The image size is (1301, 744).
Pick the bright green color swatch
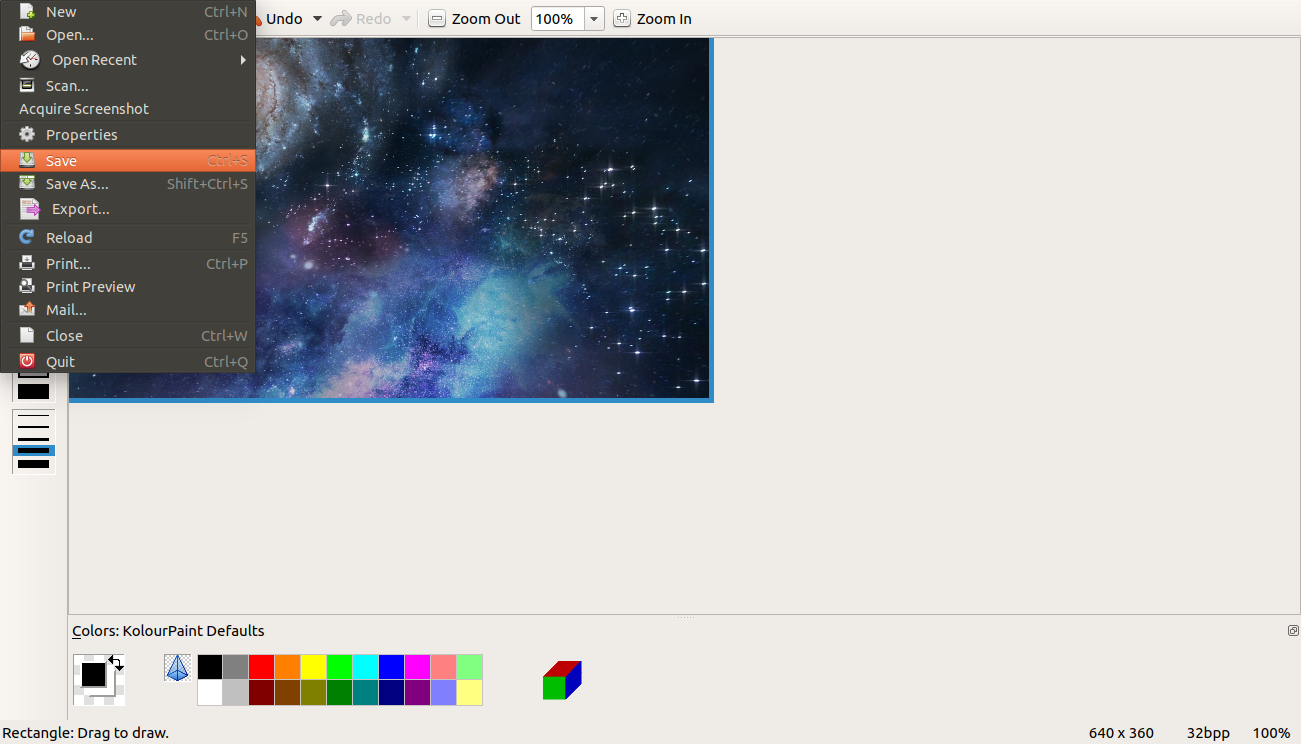[x=340, y=667]
